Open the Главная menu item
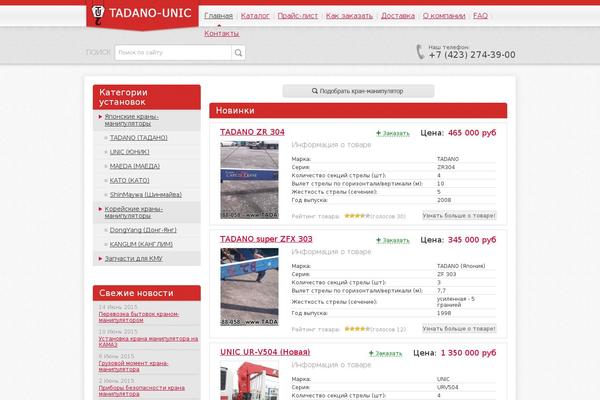This screenshot has height=400, width=600. point(218,16)
